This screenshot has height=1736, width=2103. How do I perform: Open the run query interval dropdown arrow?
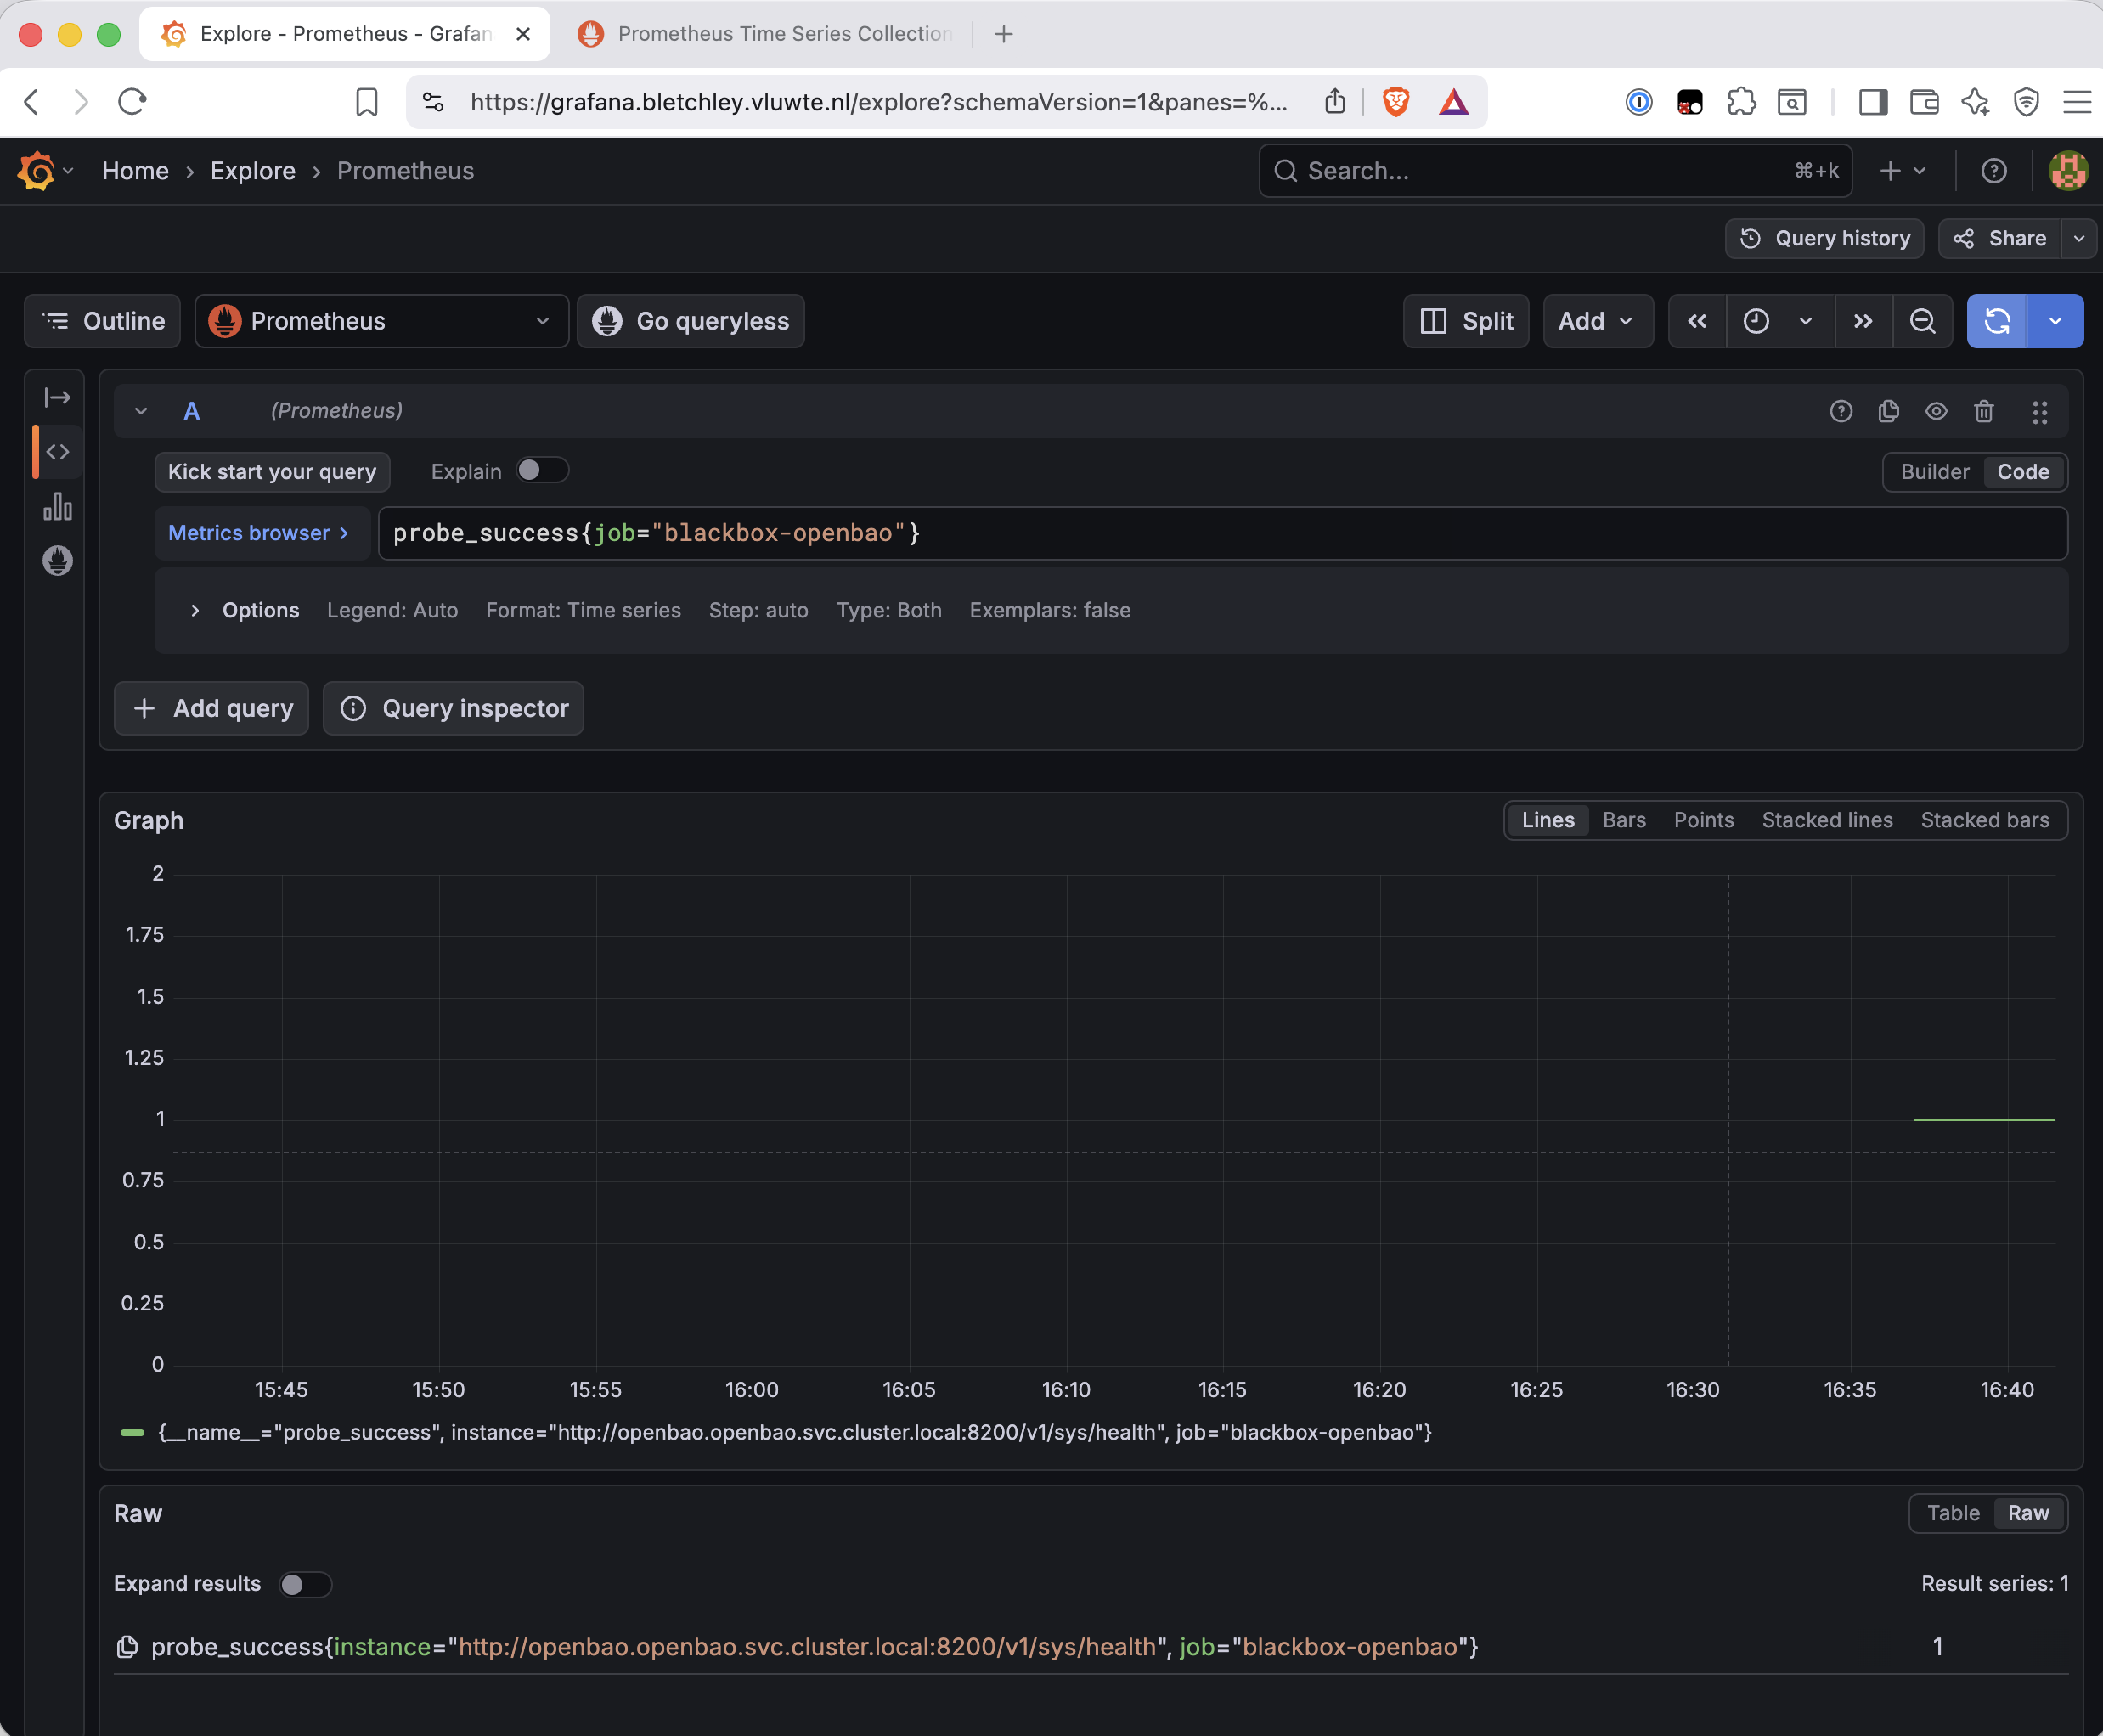(x=2055, y=321)
